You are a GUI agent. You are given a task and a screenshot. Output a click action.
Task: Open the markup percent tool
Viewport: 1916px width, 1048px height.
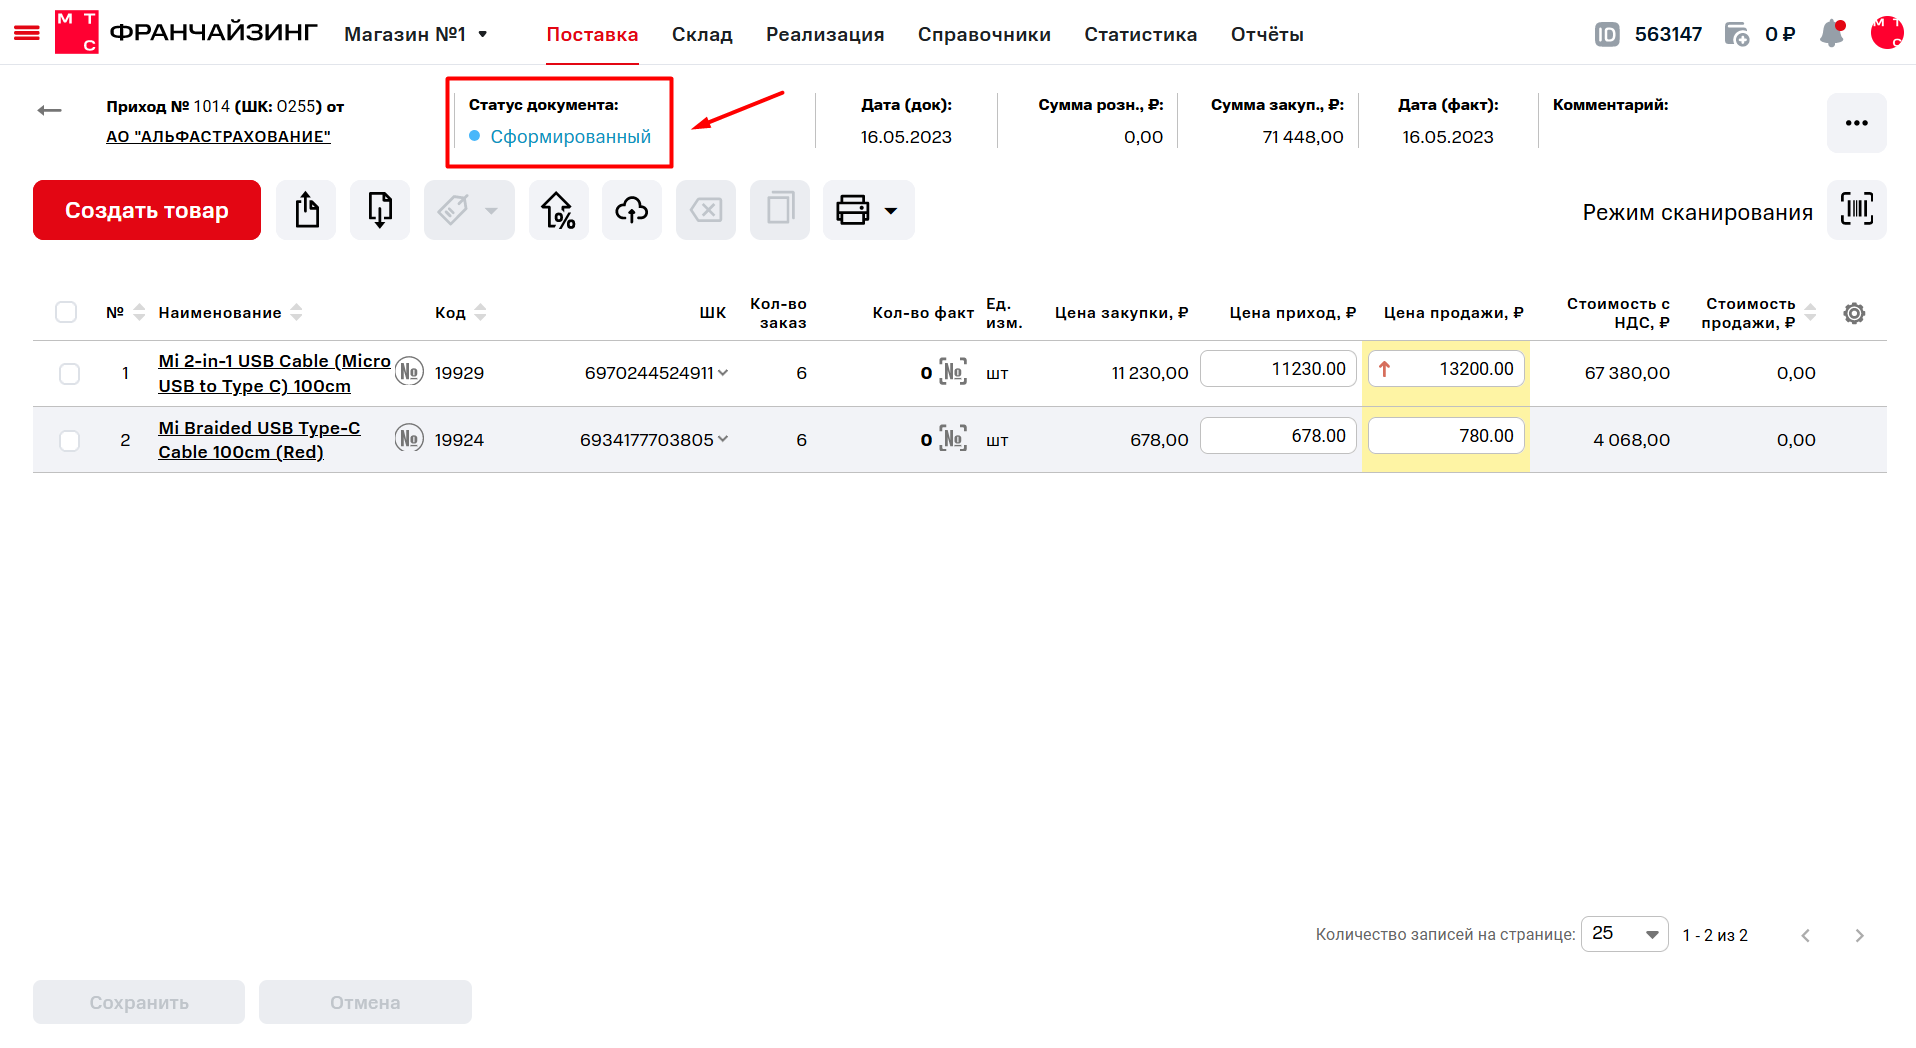558,210
